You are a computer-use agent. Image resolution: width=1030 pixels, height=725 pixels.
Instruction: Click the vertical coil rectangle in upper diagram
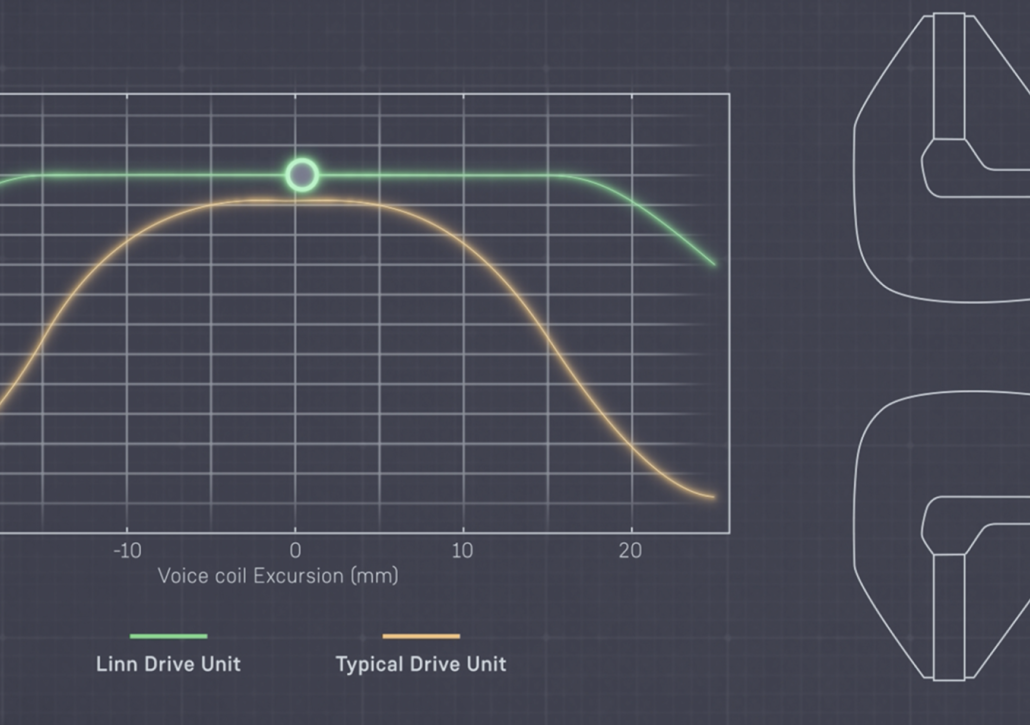(949, 75)
